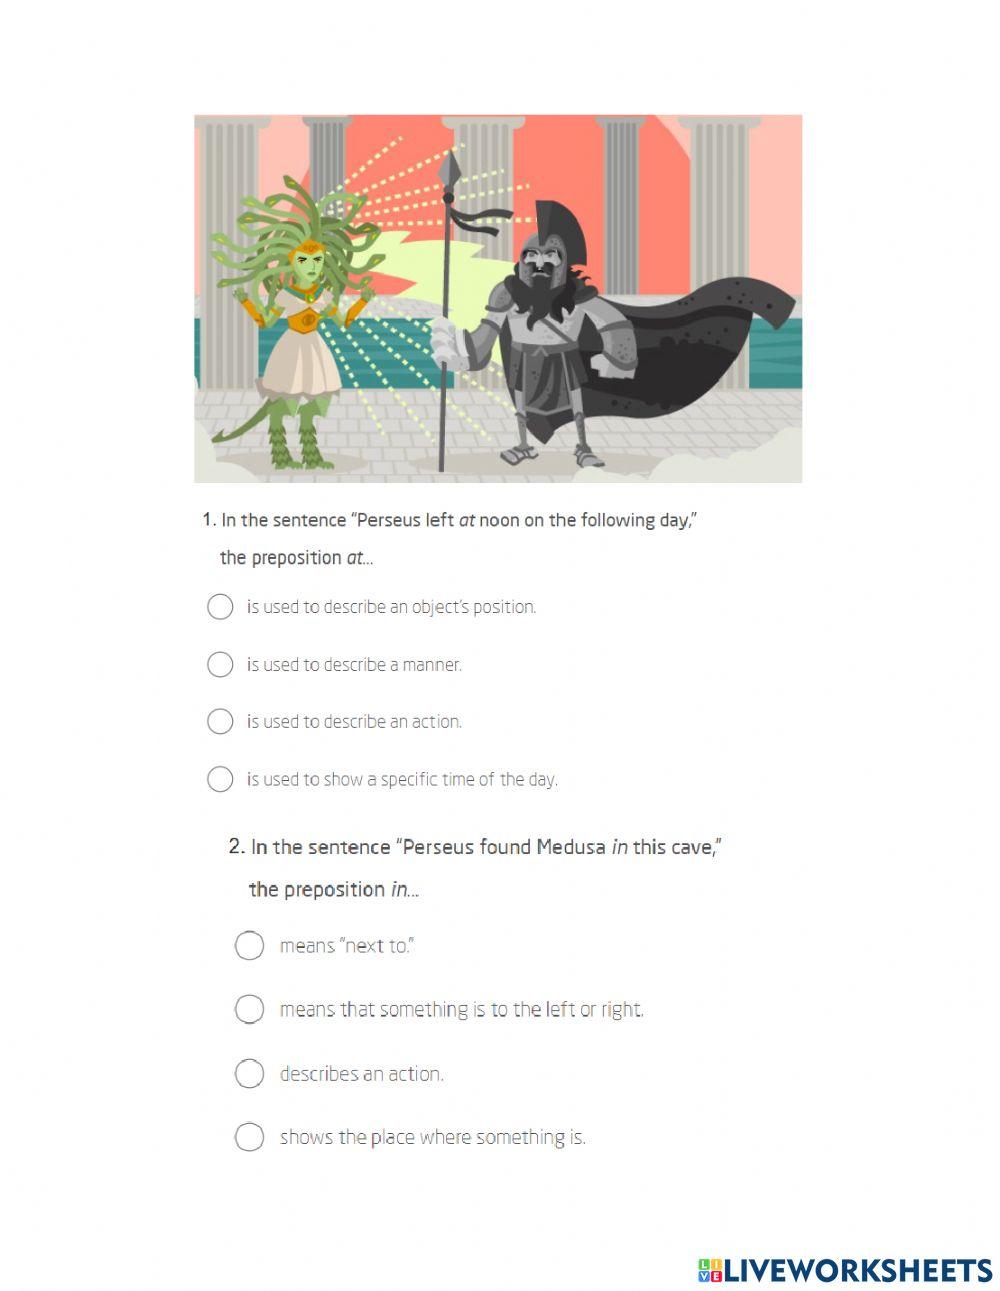Mark the "is used to describe an action" radio
The image size is (1000, 1291).
coord(220,721)
